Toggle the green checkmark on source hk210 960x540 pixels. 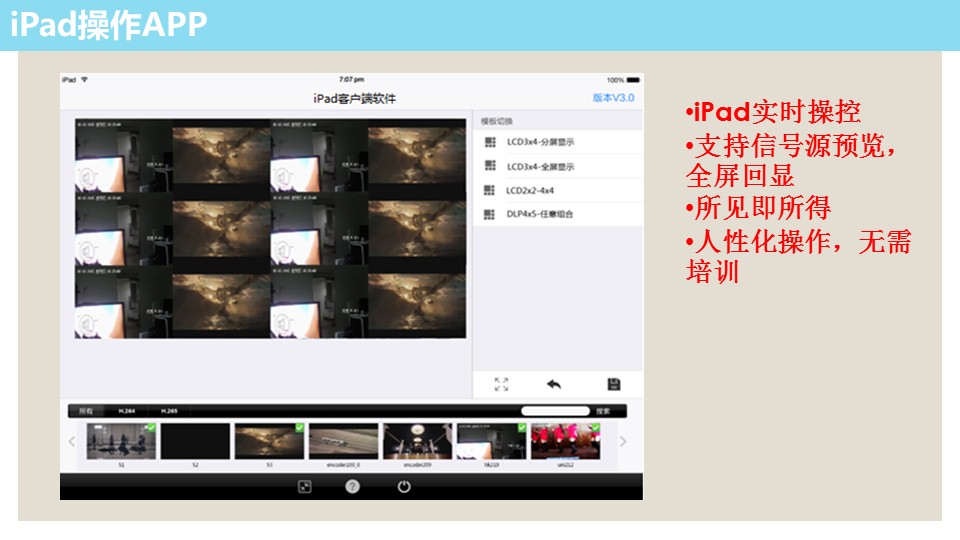[x=522, y=427]
